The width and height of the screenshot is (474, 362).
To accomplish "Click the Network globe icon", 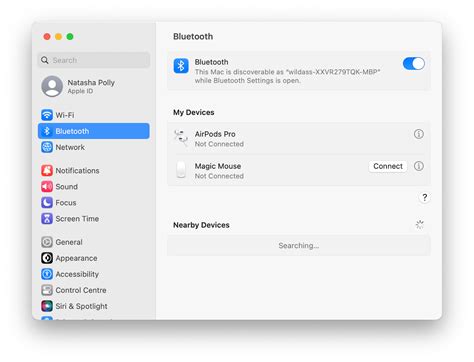I will coord(47,147).
